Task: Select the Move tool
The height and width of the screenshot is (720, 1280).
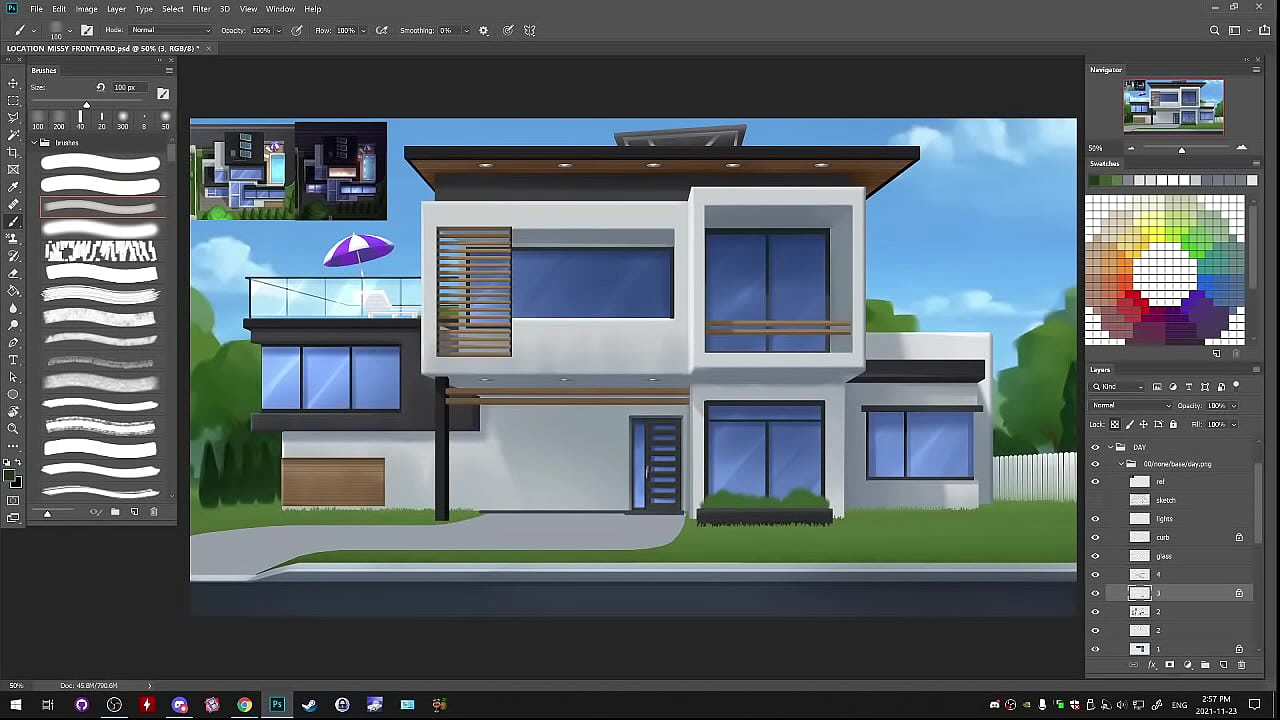Action: [x=13, y=84]
